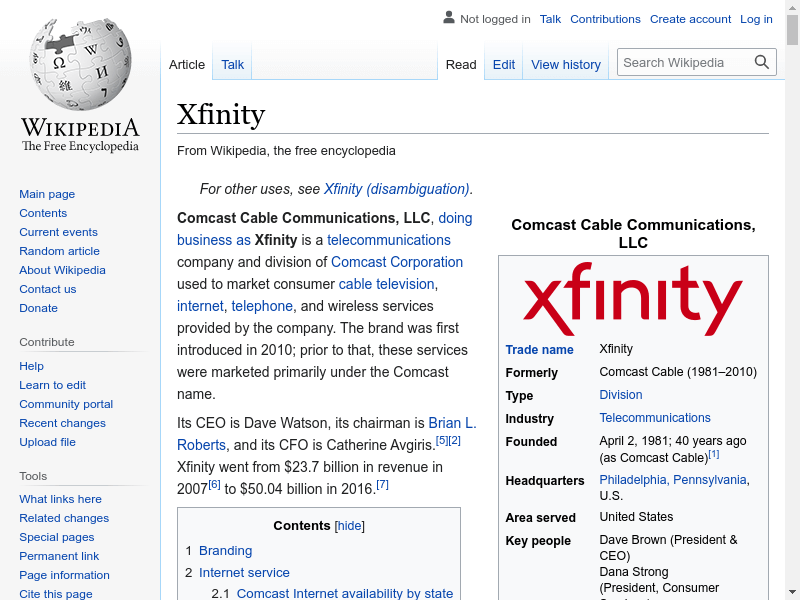Open the telephone link
This screenshot has height=600, width=800.
(262, 306)
